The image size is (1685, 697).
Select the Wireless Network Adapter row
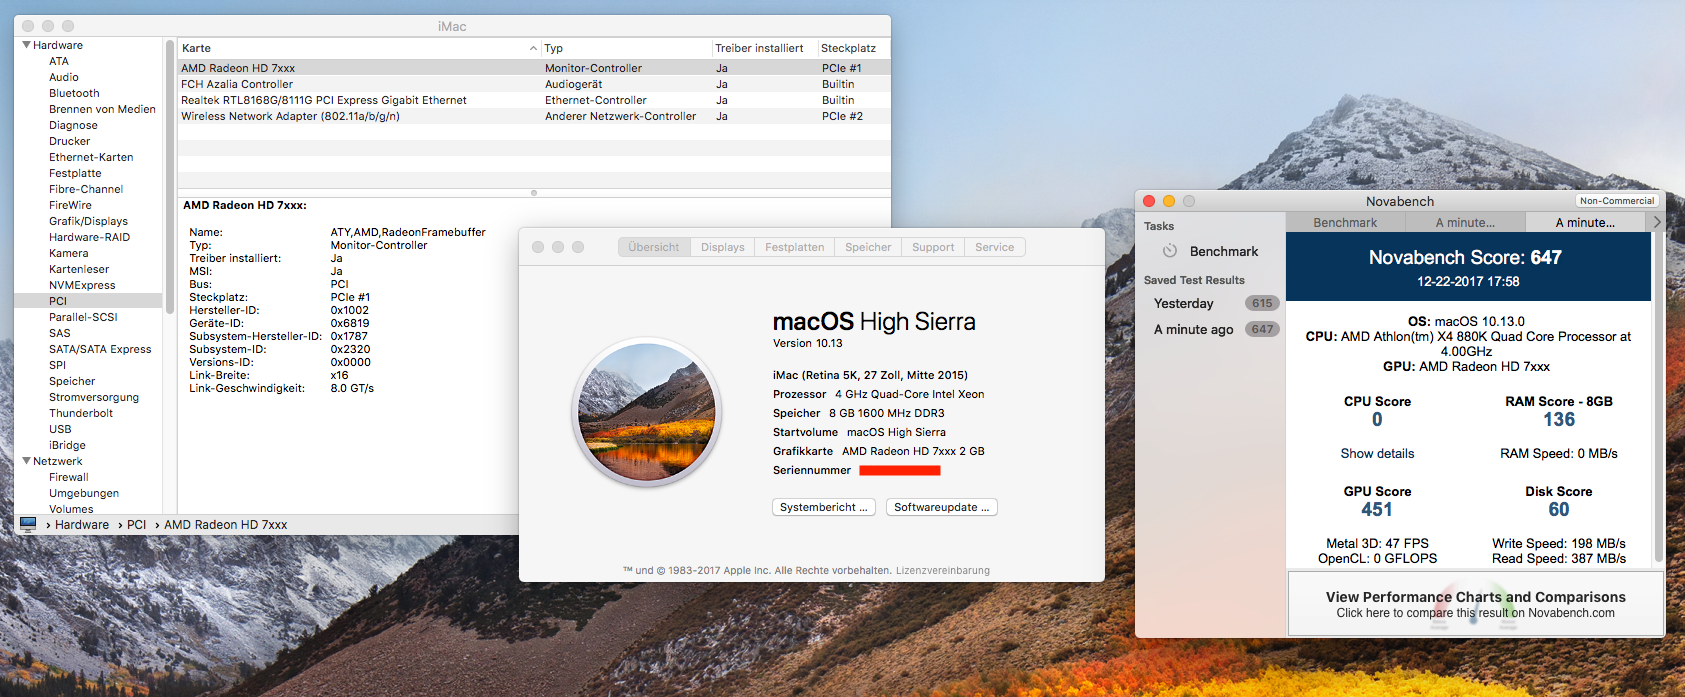pyautogui.click(x=534, y=116)
